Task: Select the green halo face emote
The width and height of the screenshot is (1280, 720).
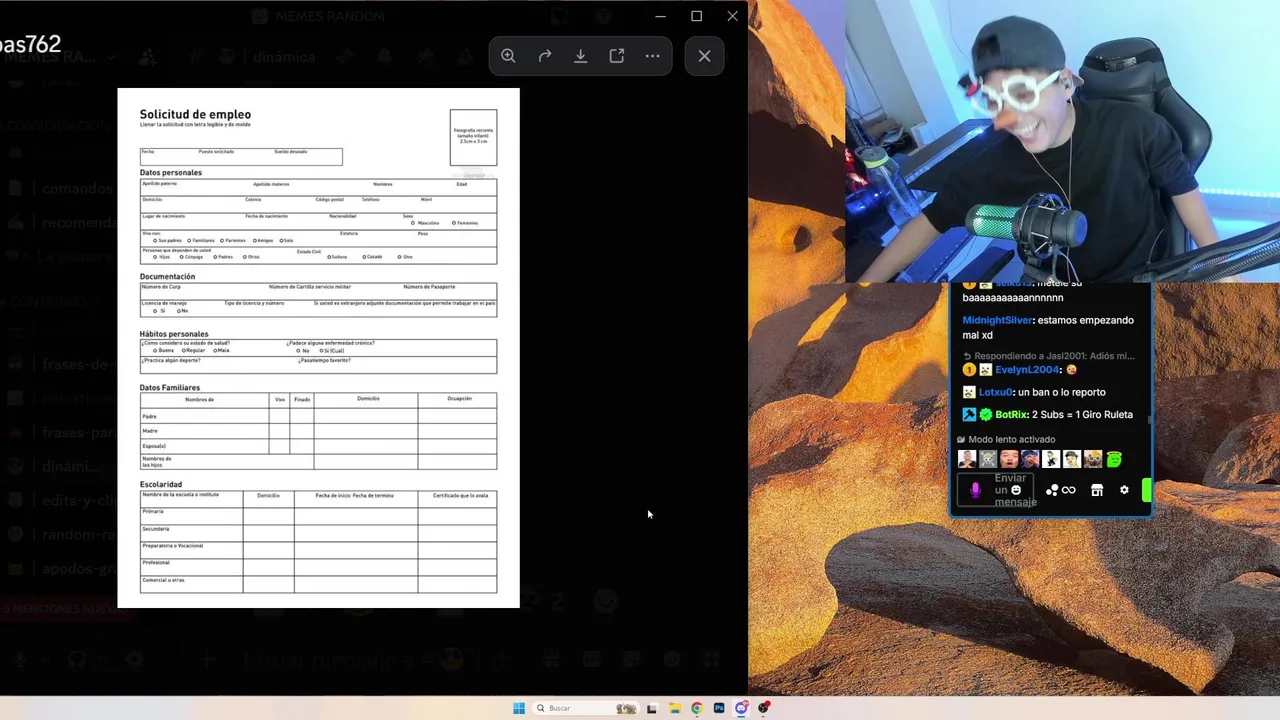Action: coord(1114,459)
